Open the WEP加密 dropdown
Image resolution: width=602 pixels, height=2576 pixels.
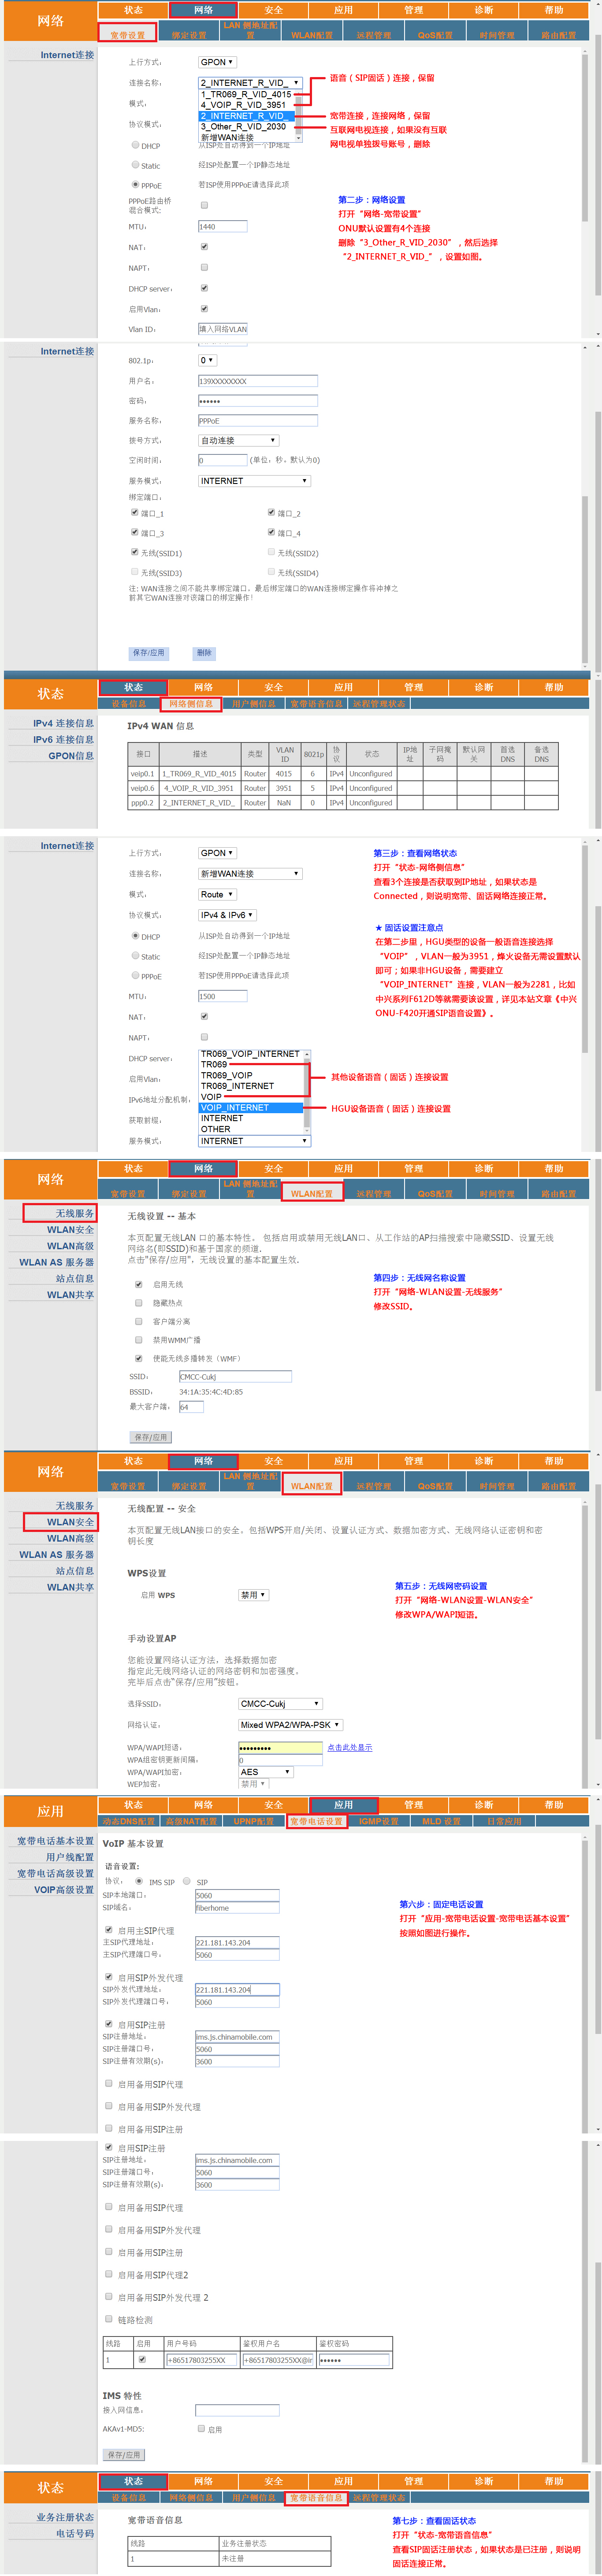[x=253, y=1784]
